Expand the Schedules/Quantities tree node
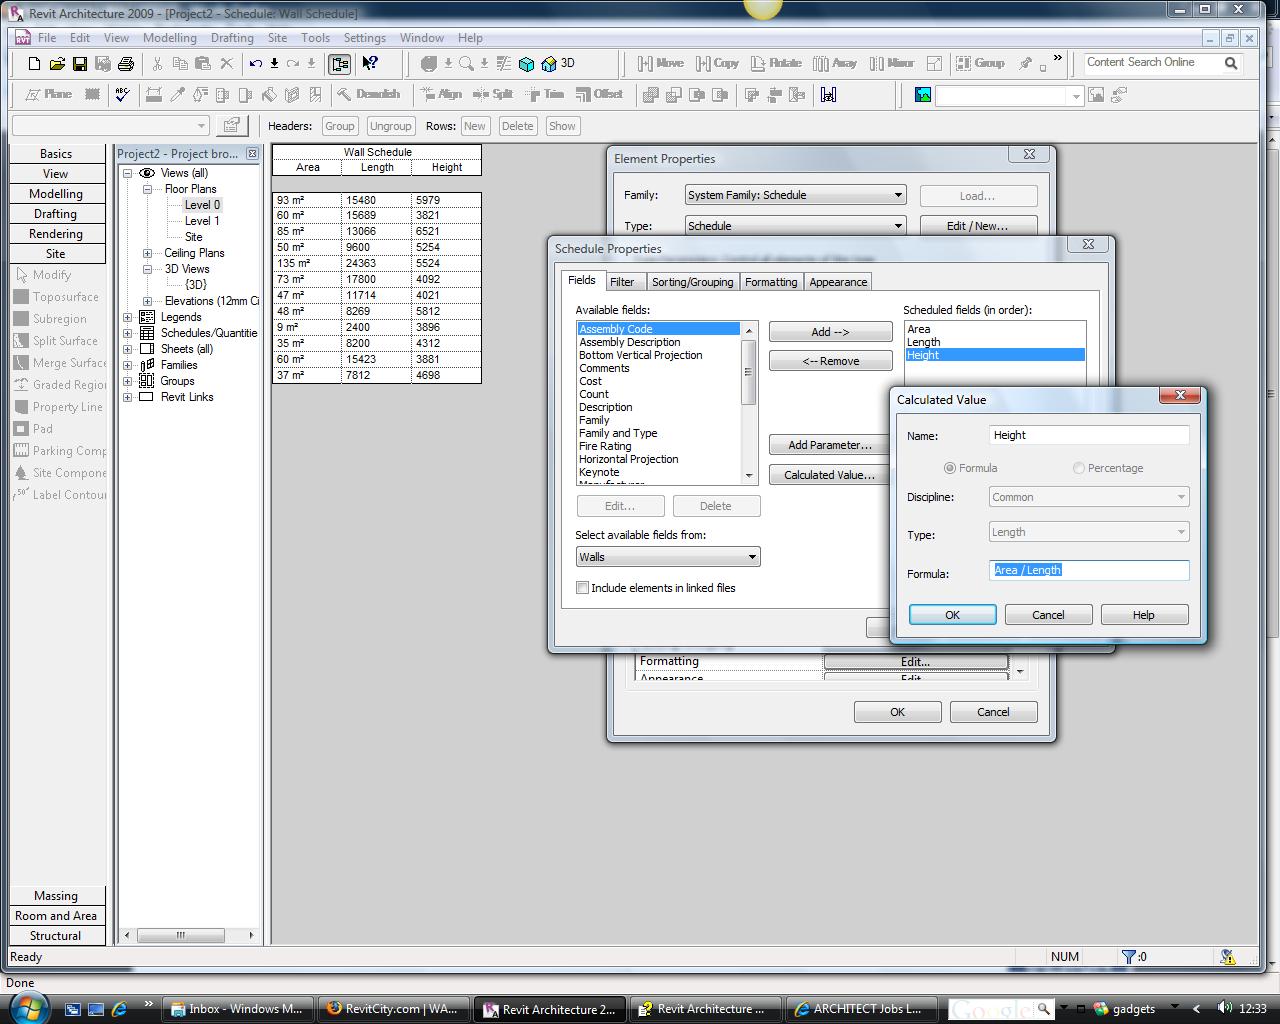Image resolution: width=1280 pixels, height=1024 pixels. point(128,333)
